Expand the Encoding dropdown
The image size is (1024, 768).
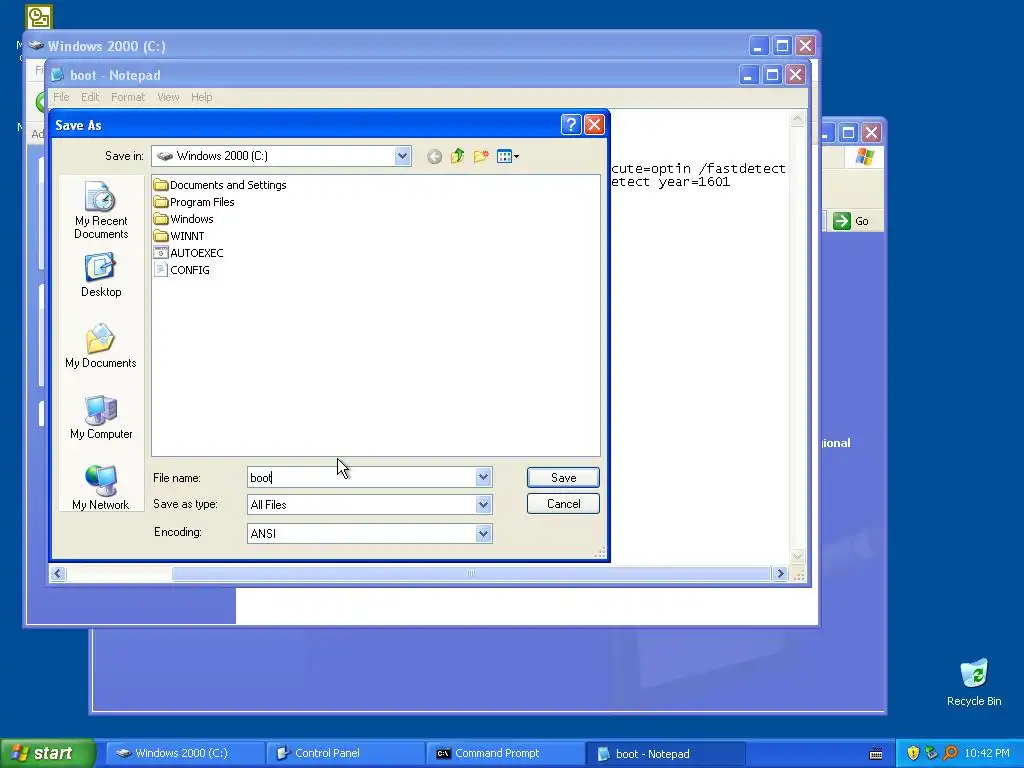483,534
